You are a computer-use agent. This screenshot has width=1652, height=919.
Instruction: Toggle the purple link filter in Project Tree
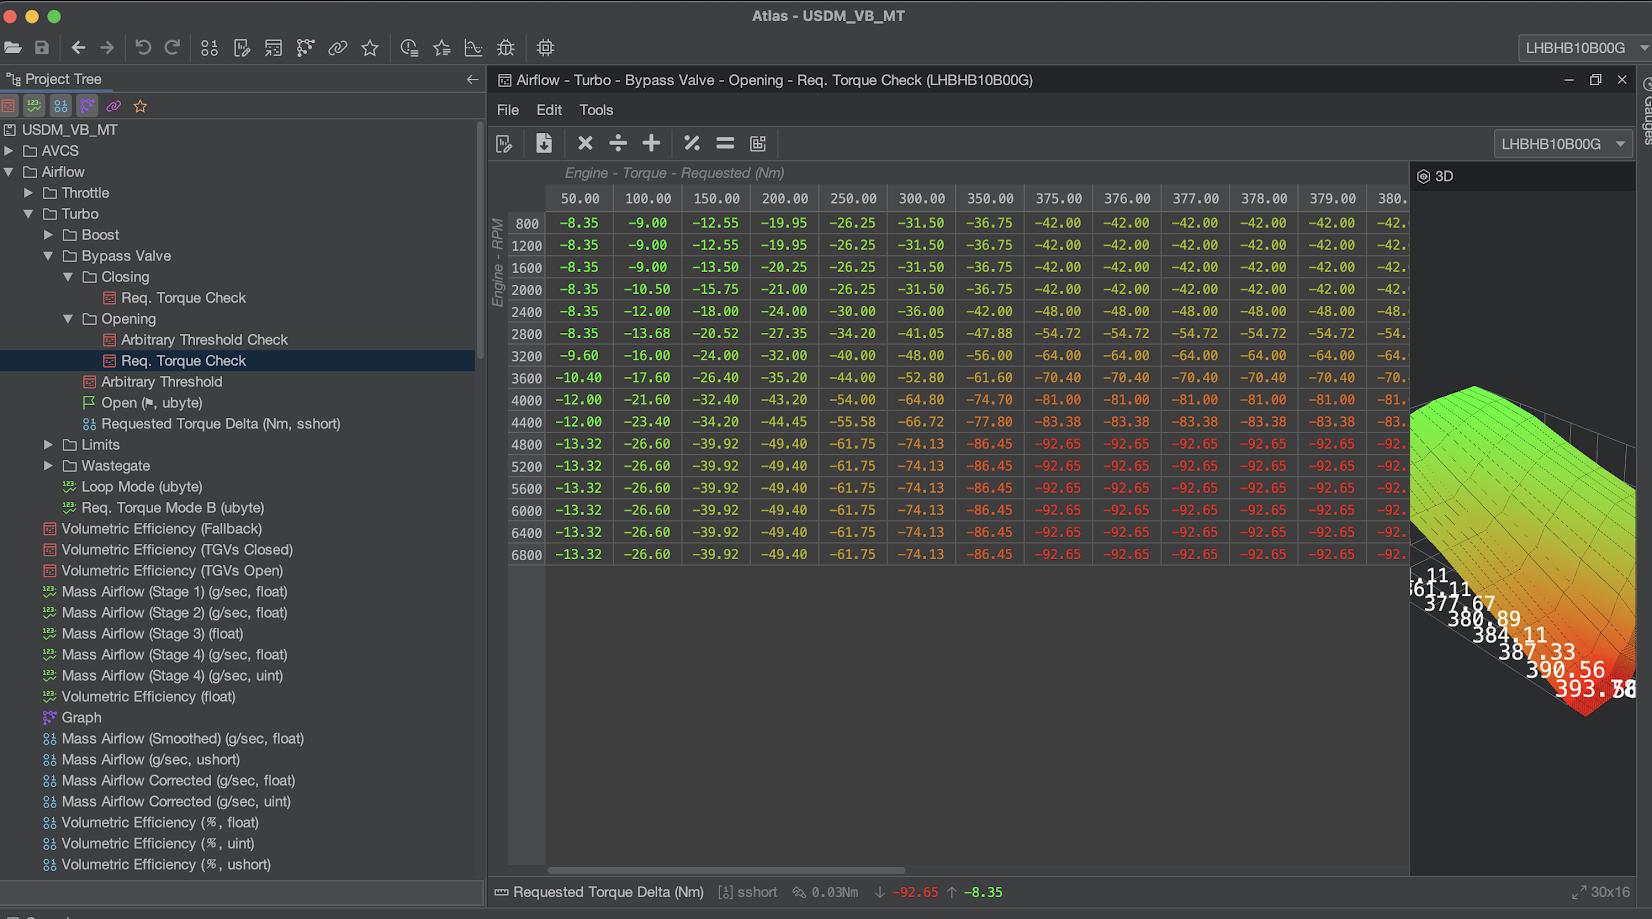(113, 106)
